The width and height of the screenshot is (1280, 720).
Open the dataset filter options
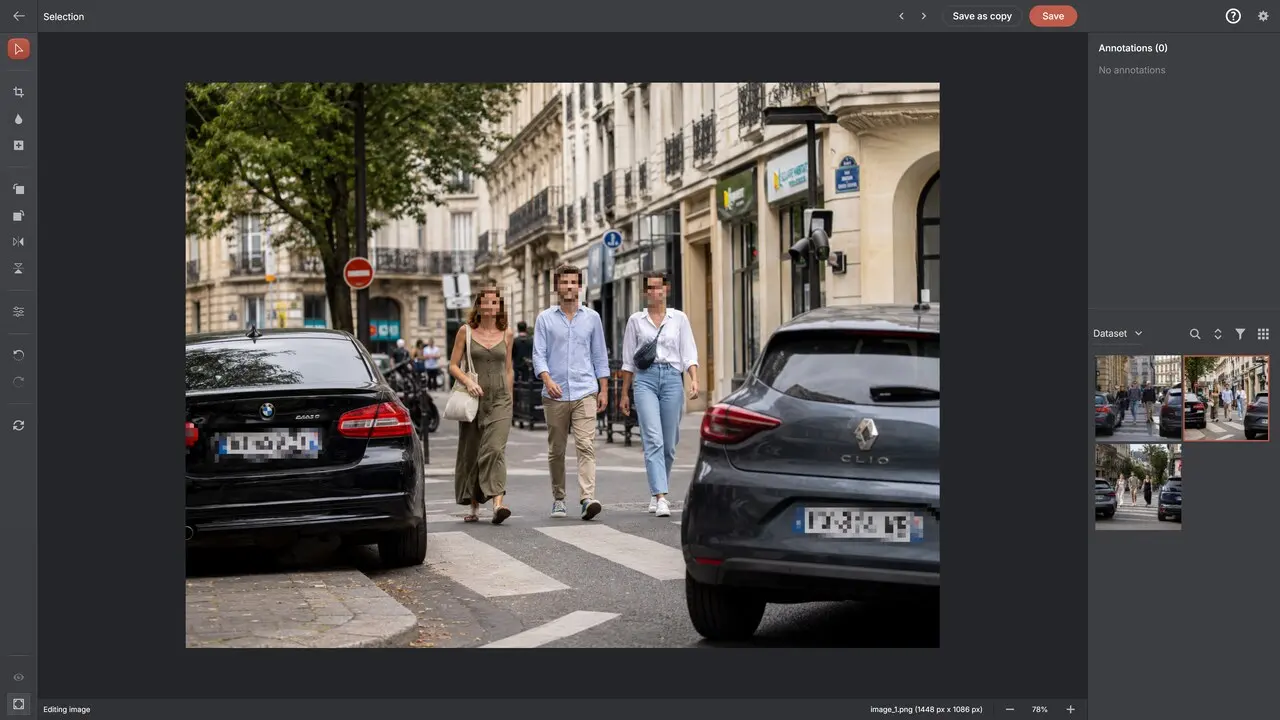(1240, 334)
